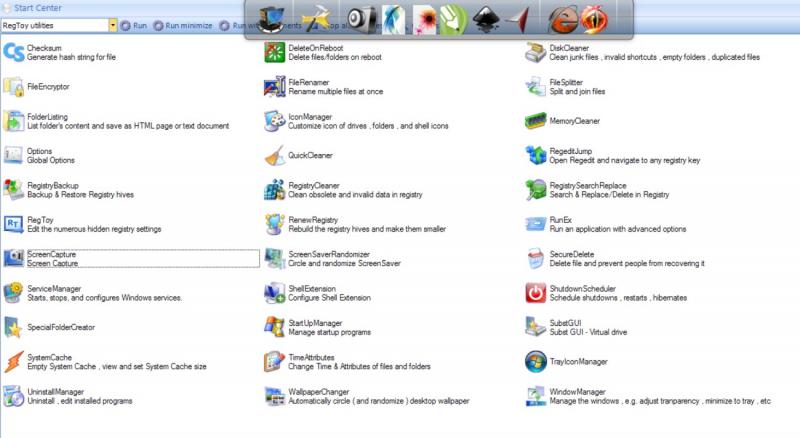The width and height of the screenshot is (800, 438).
Task: Click 'Run an application with advanced options'
Action: pos(618,229)
